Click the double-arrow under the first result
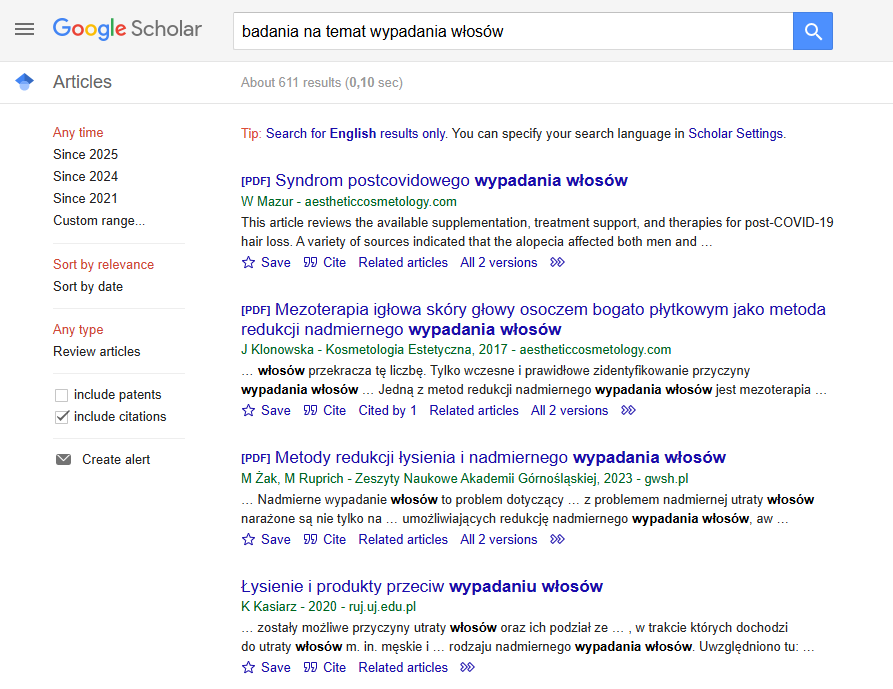The height and width of the screenshot is (689, 893). click(556, 262)
